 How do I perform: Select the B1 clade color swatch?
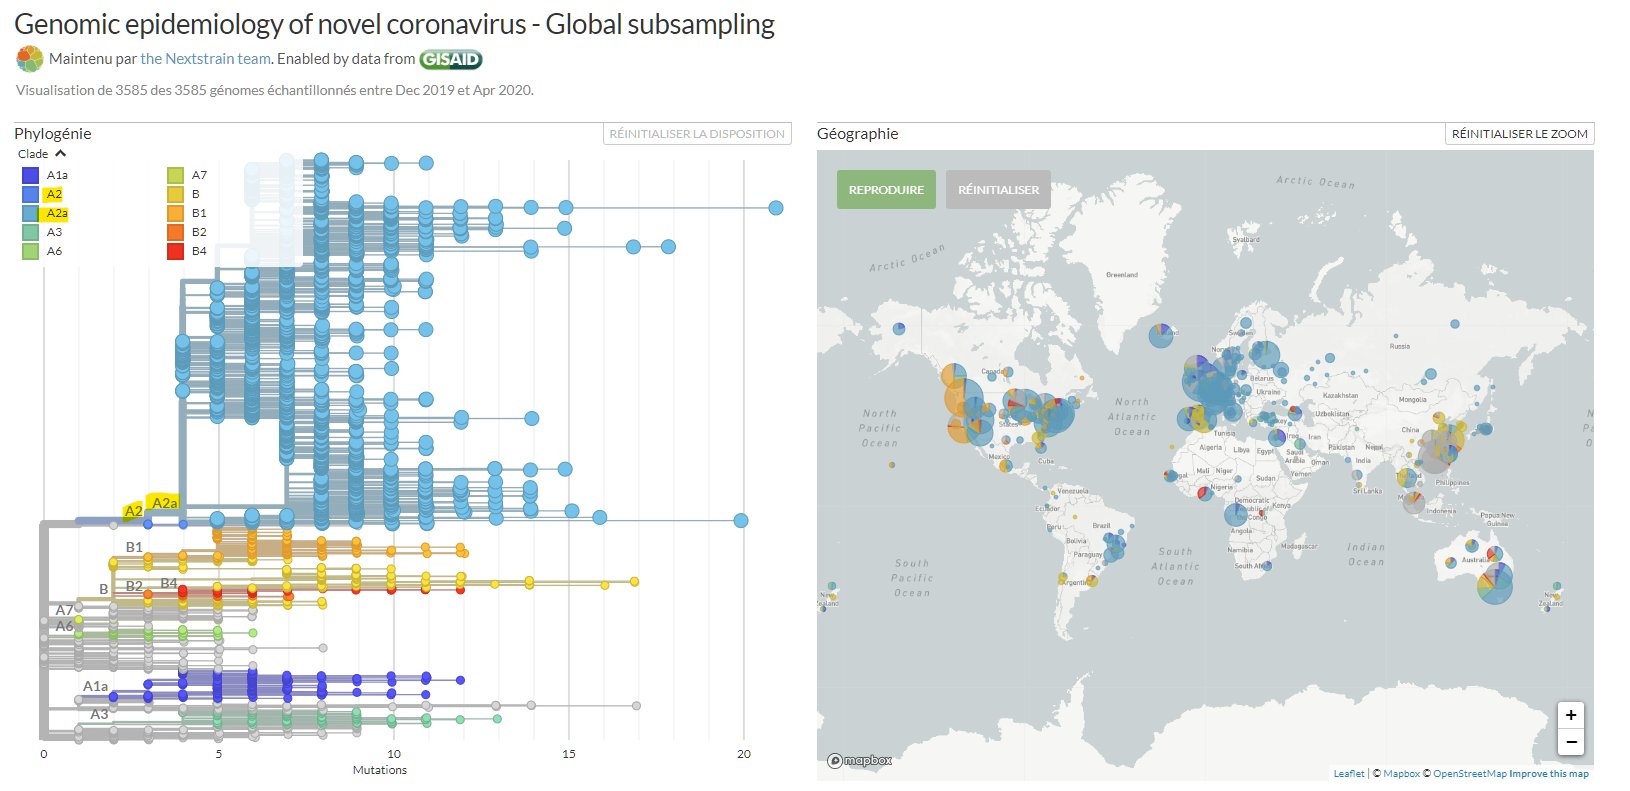coord(176,213)
